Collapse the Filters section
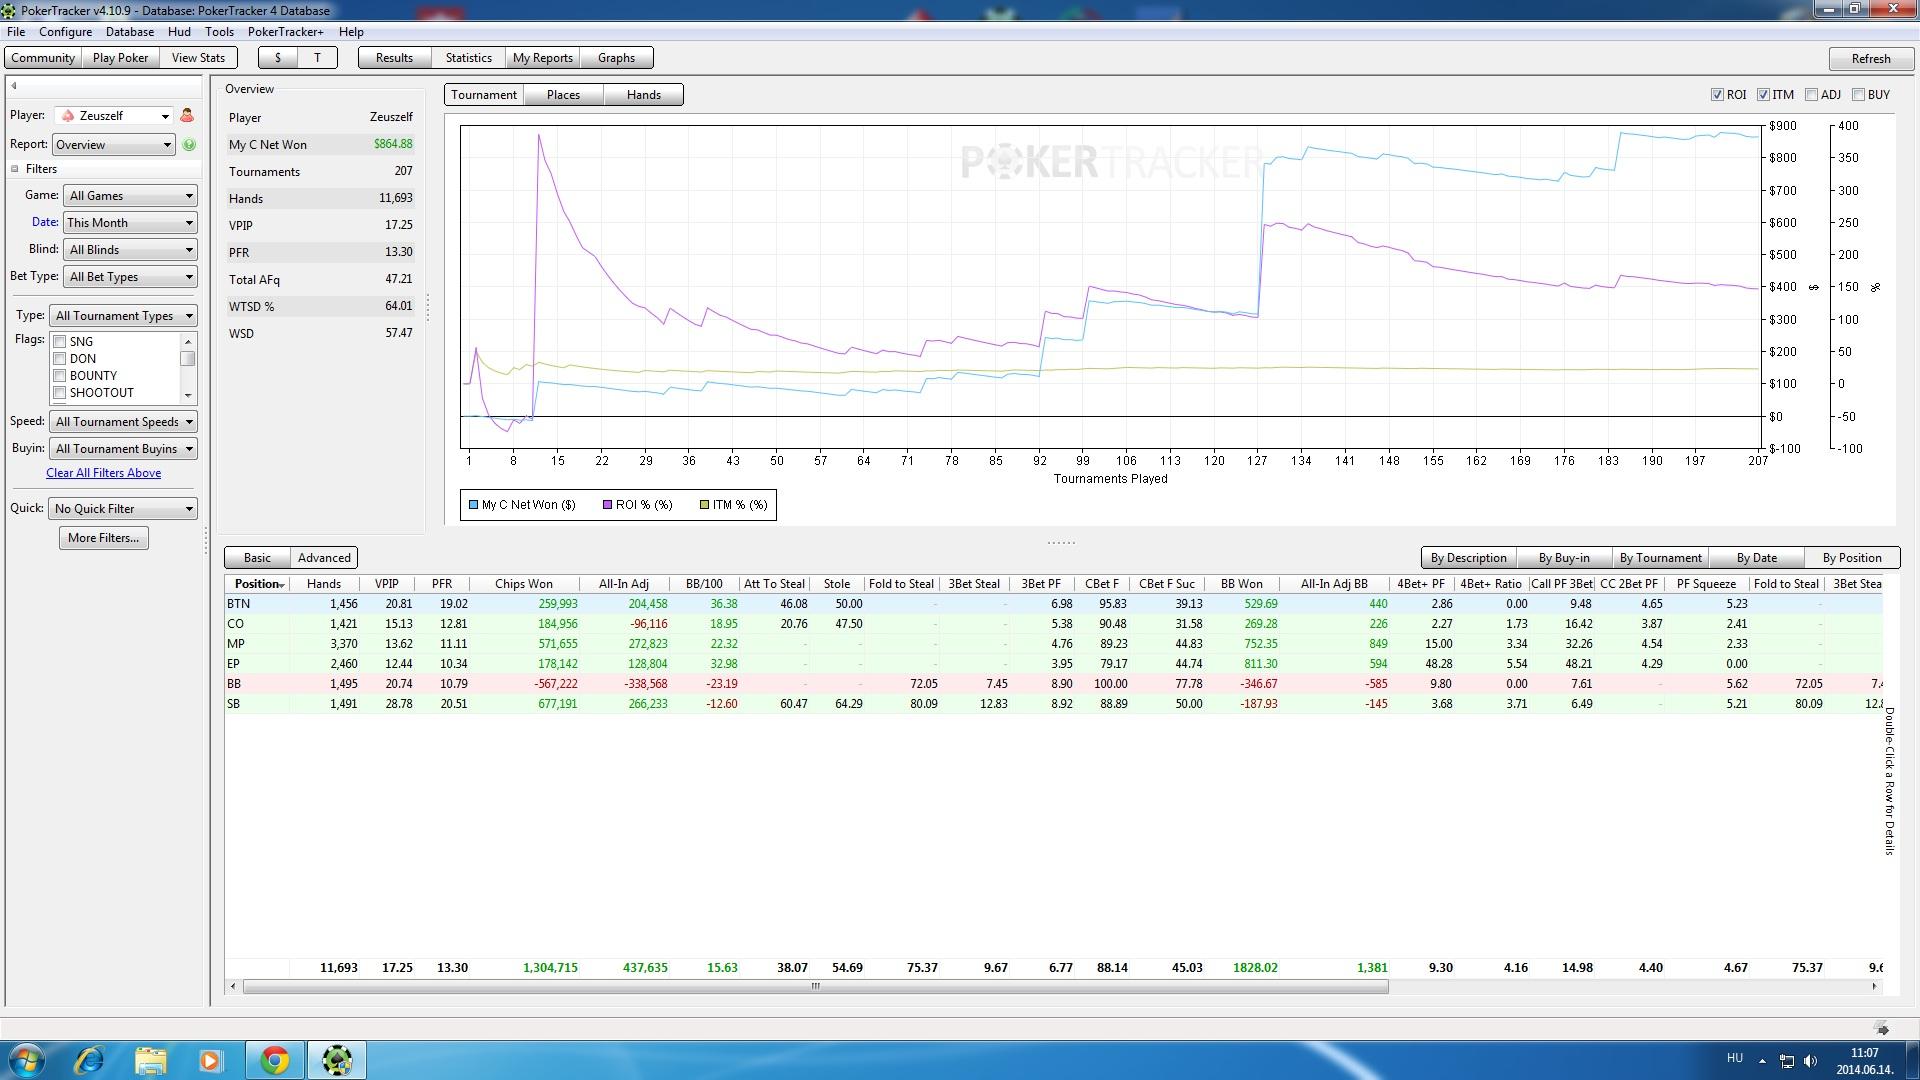The height and width of the screenshot is (1080, 1920). (x=15, y=169)
